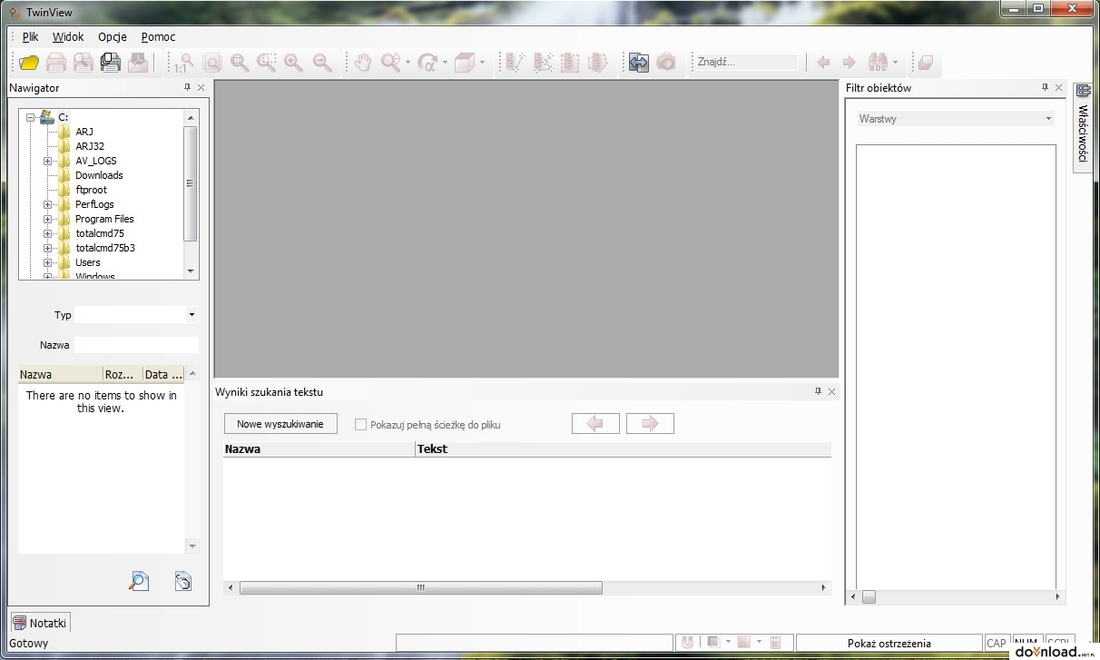Image resolution: width=1100 pixels, height=660 pixels.
Task: Sort search results by Tekst column
Action: (x=623, y=449)
